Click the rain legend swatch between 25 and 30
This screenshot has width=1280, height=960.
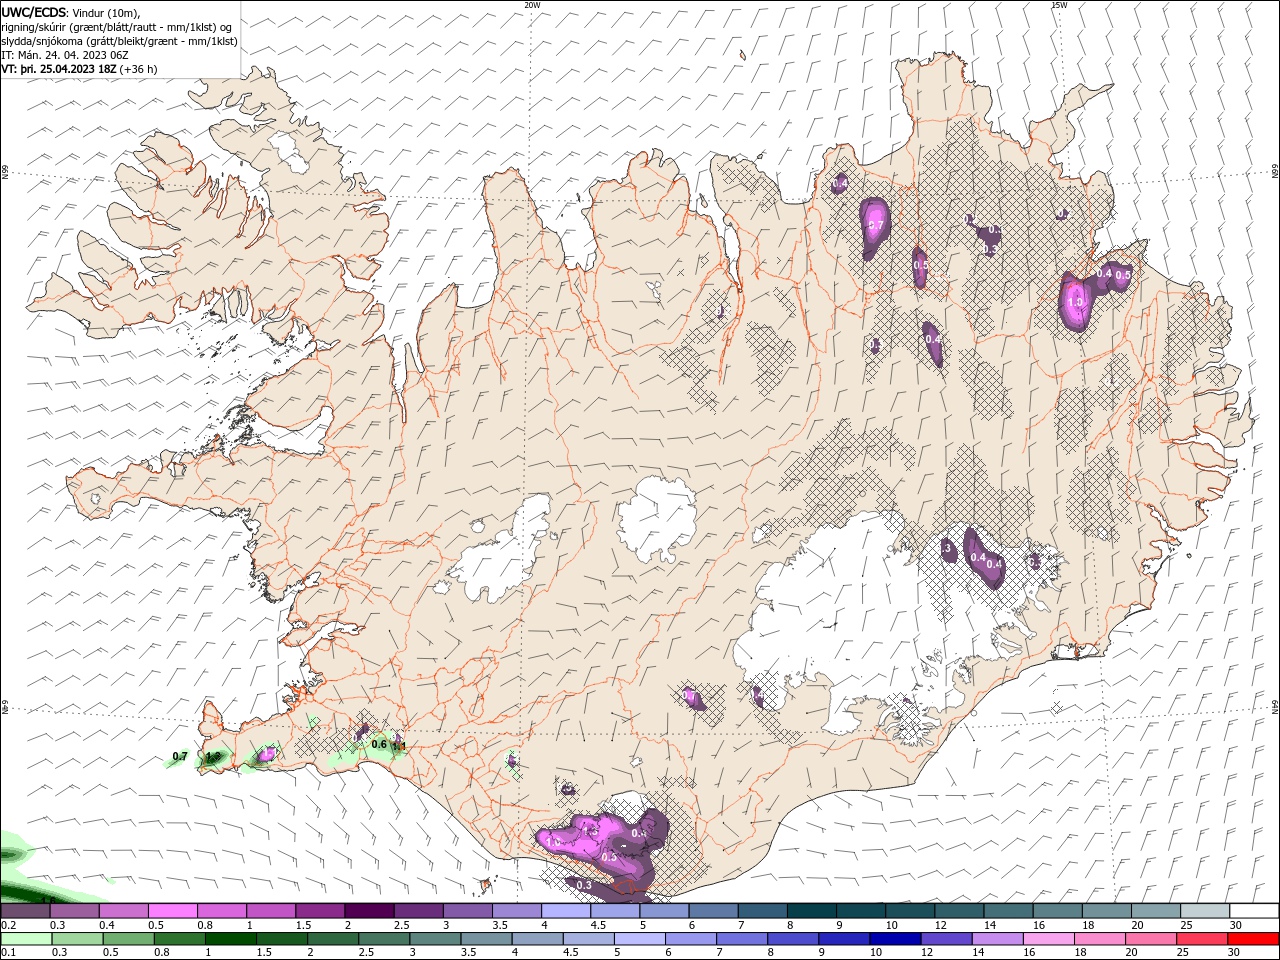click(x=1203, y=939)
